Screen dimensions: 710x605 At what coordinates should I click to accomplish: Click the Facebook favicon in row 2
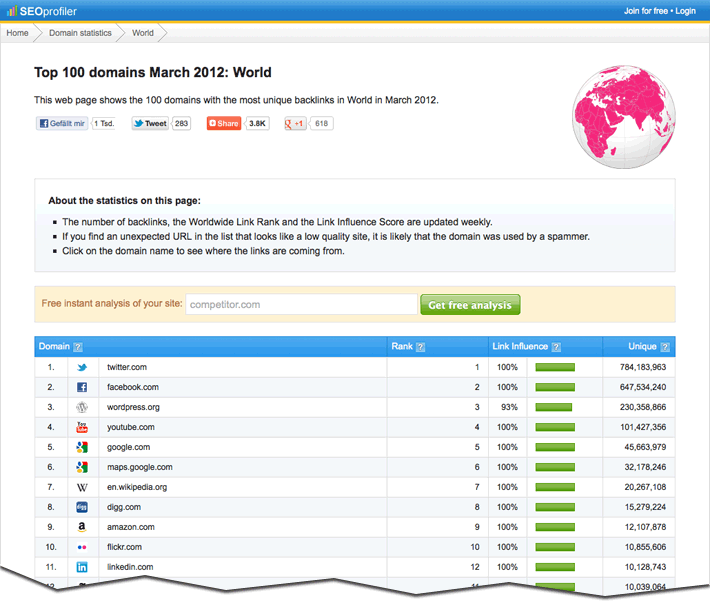(82, 387)
